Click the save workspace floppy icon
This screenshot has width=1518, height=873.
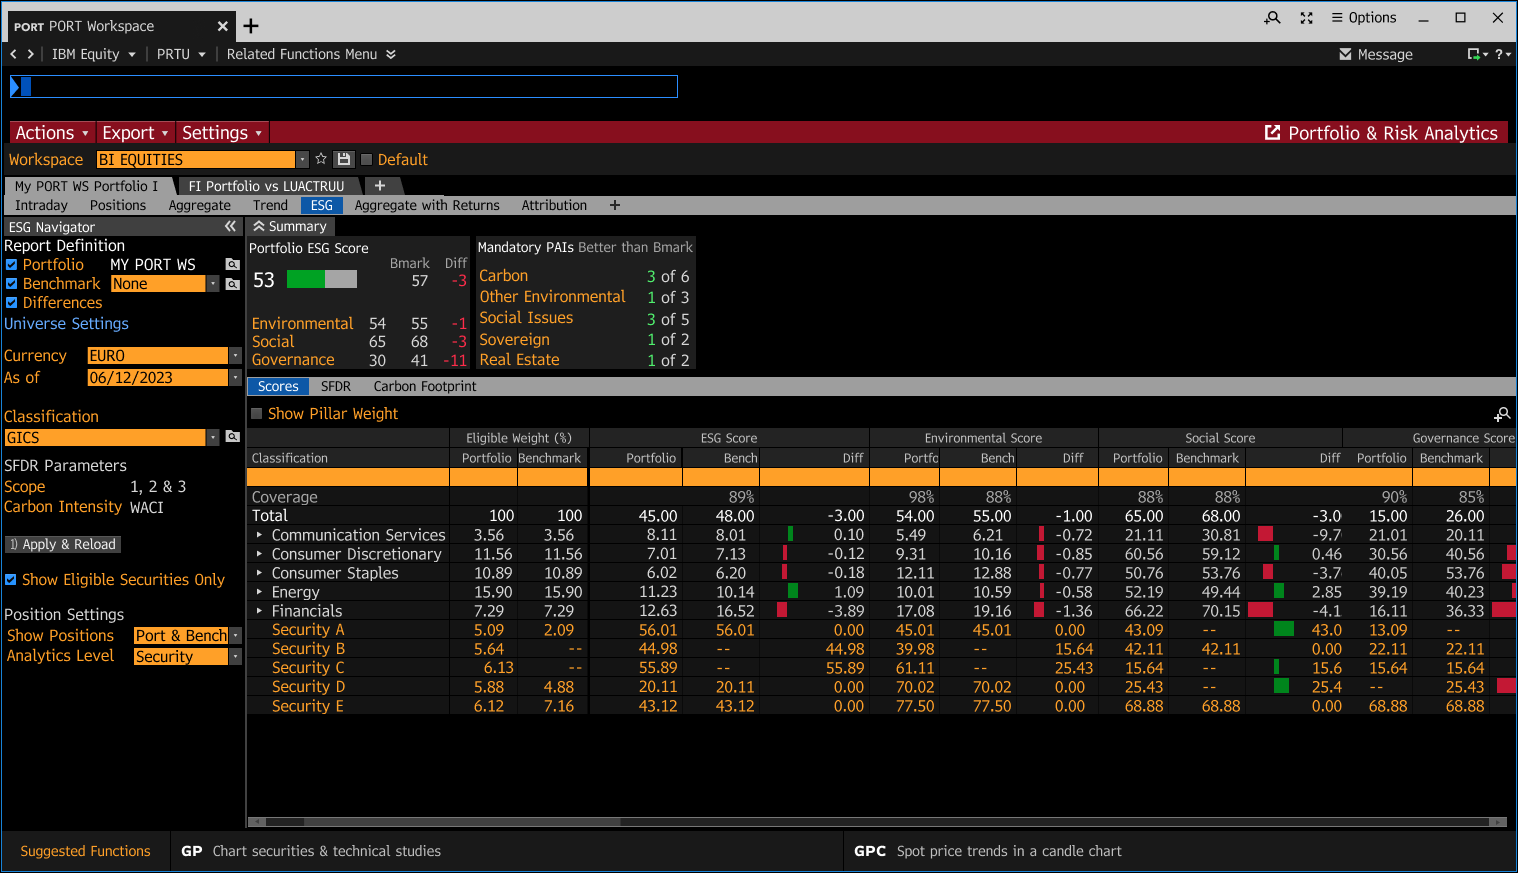(x=344, y=159)
